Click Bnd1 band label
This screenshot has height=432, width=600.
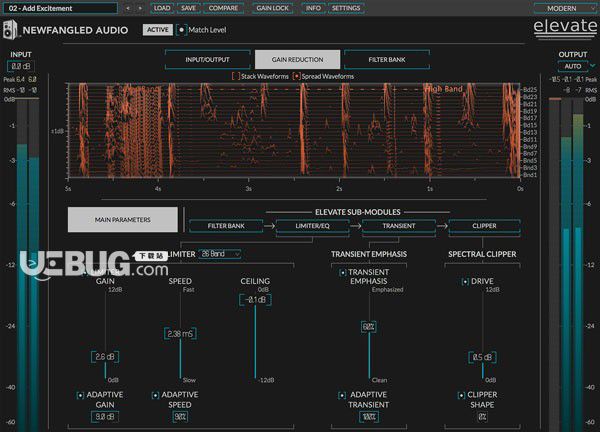530,175
